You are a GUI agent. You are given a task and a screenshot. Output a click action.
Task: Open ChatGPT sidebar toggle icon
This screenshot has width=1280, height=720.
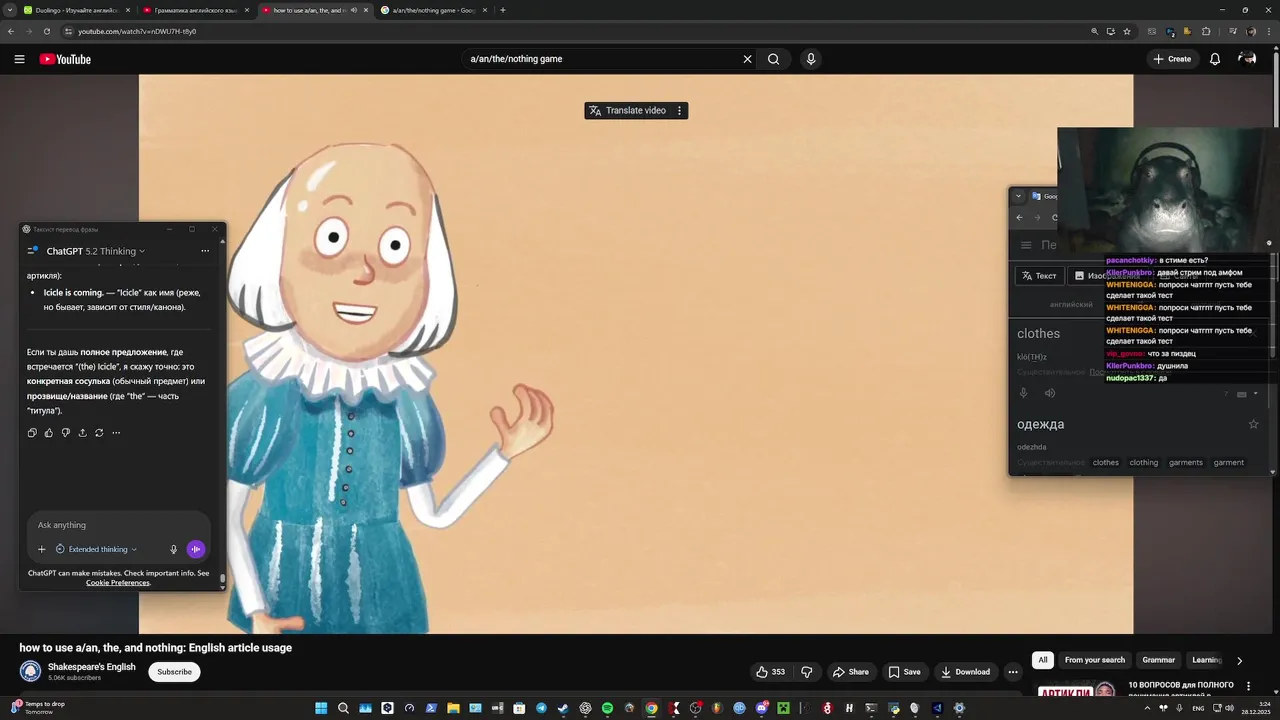pos(33,251)
